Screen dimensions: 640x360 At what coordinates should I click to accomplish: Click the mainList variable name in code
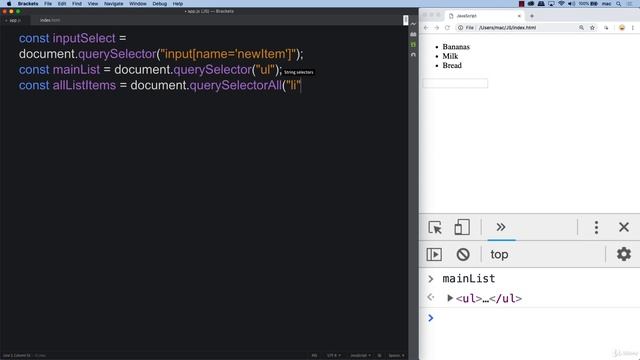tap(76, 70)
